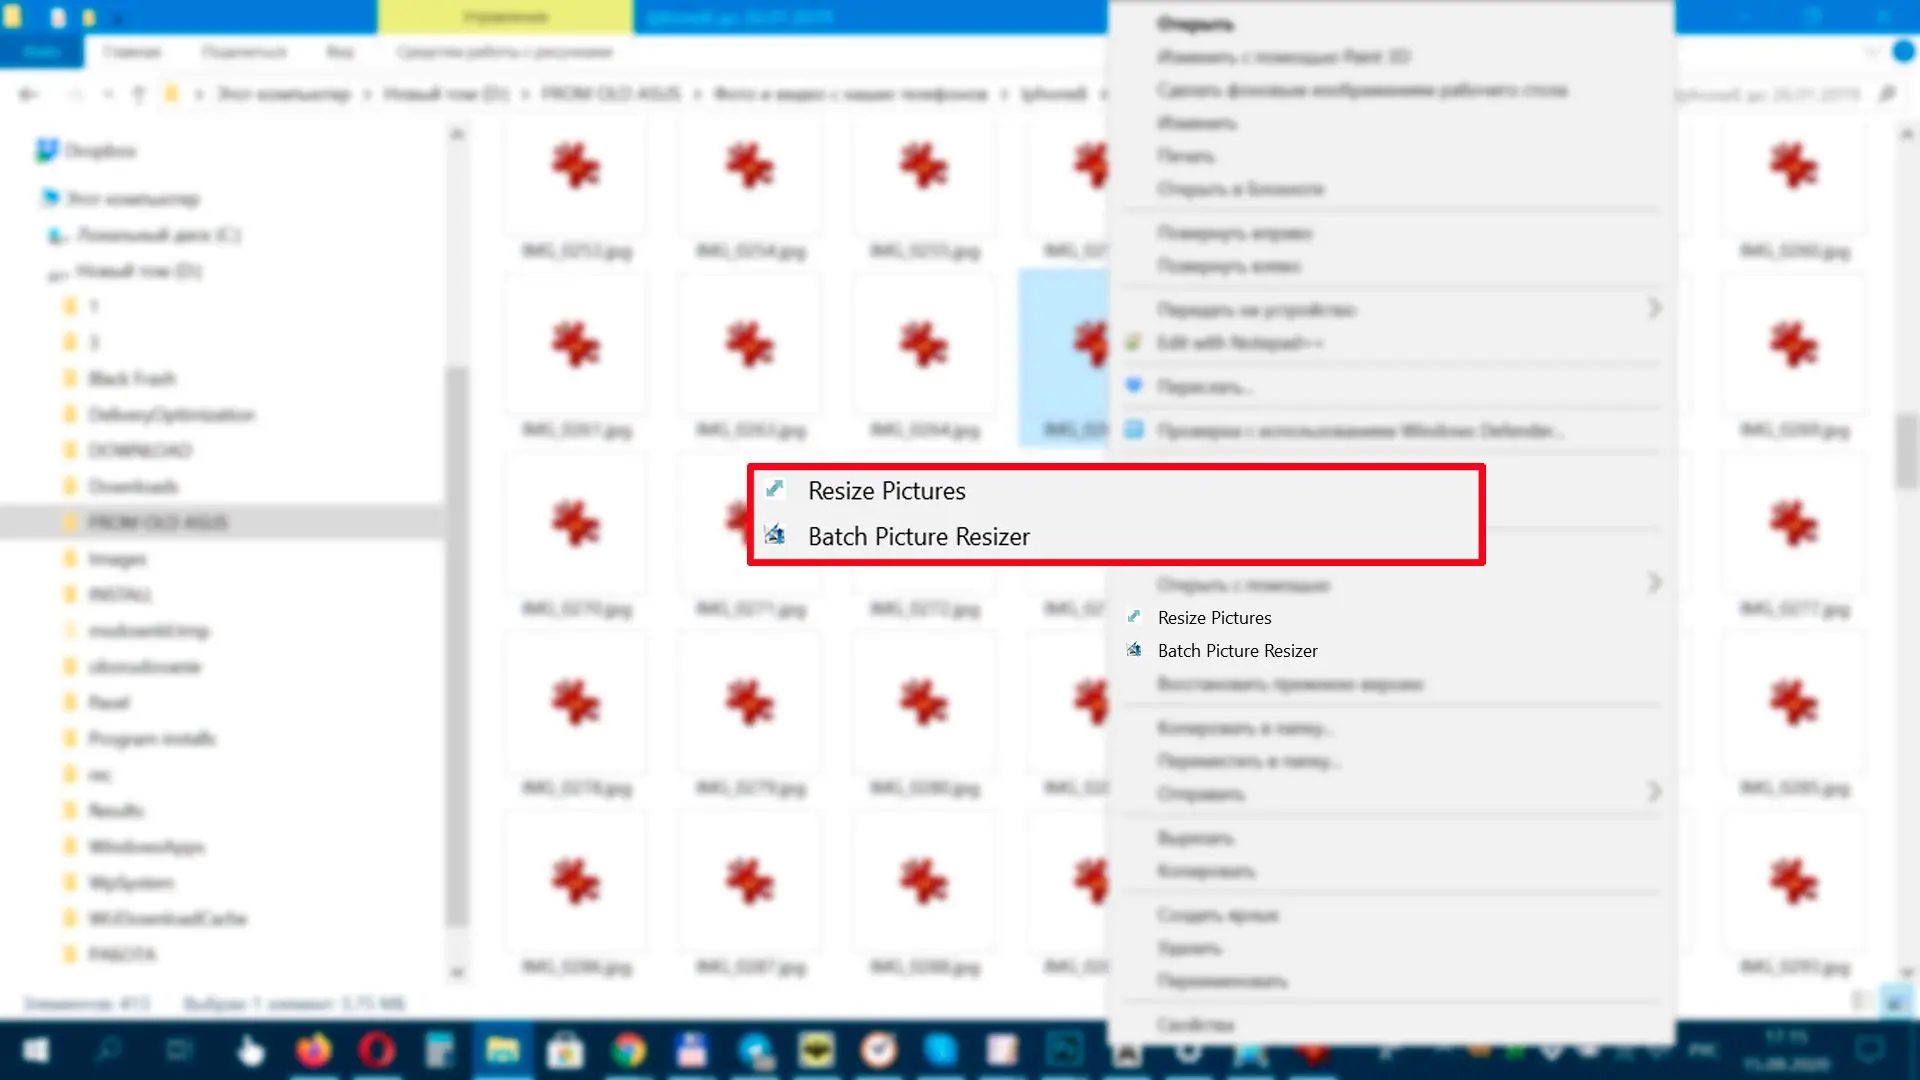
Task: Click the Windows Defender shield icon in the context menu
Action: pos(1134,430)
